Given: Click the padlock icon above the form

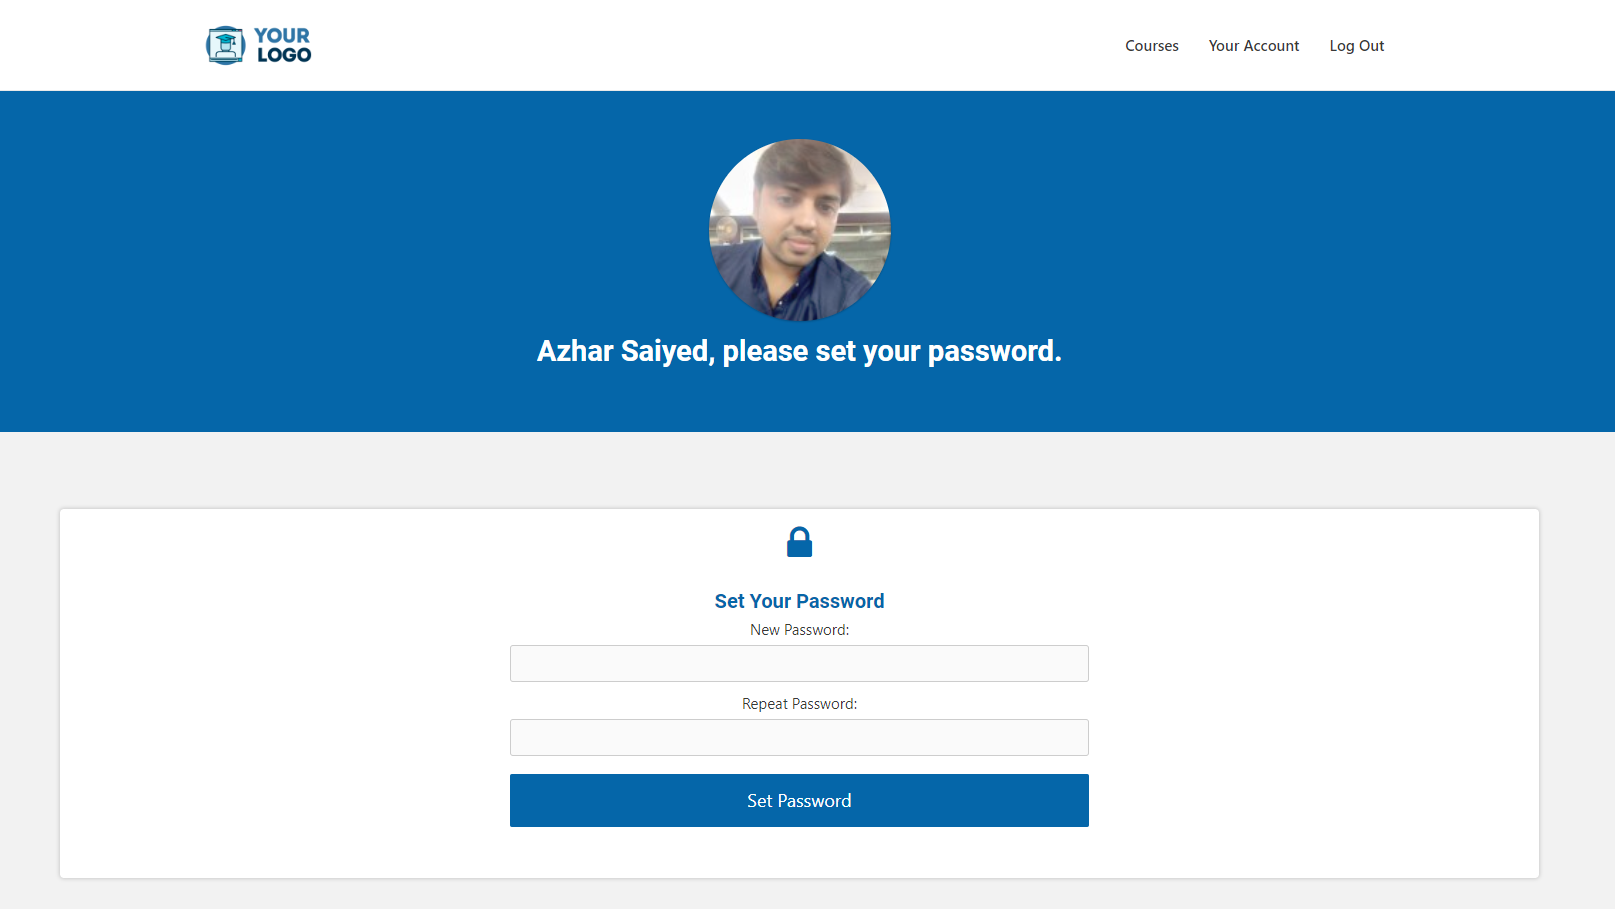Looking at the screenshot, I should coord(799,542).
